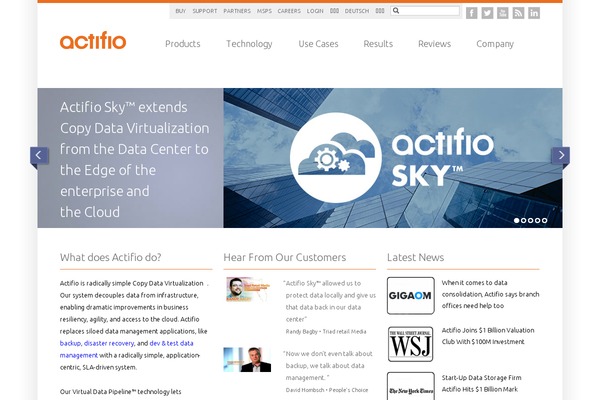Click the Actifio logo
Viewport: 600px width, 400px height.
[93, 41]
